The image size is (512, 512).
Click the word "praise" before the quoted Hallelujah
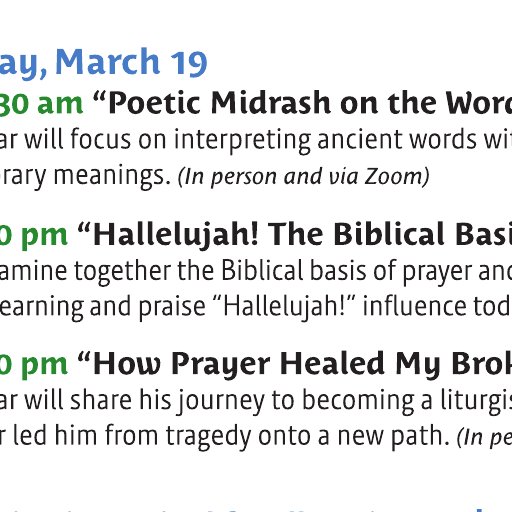[172, 307]
